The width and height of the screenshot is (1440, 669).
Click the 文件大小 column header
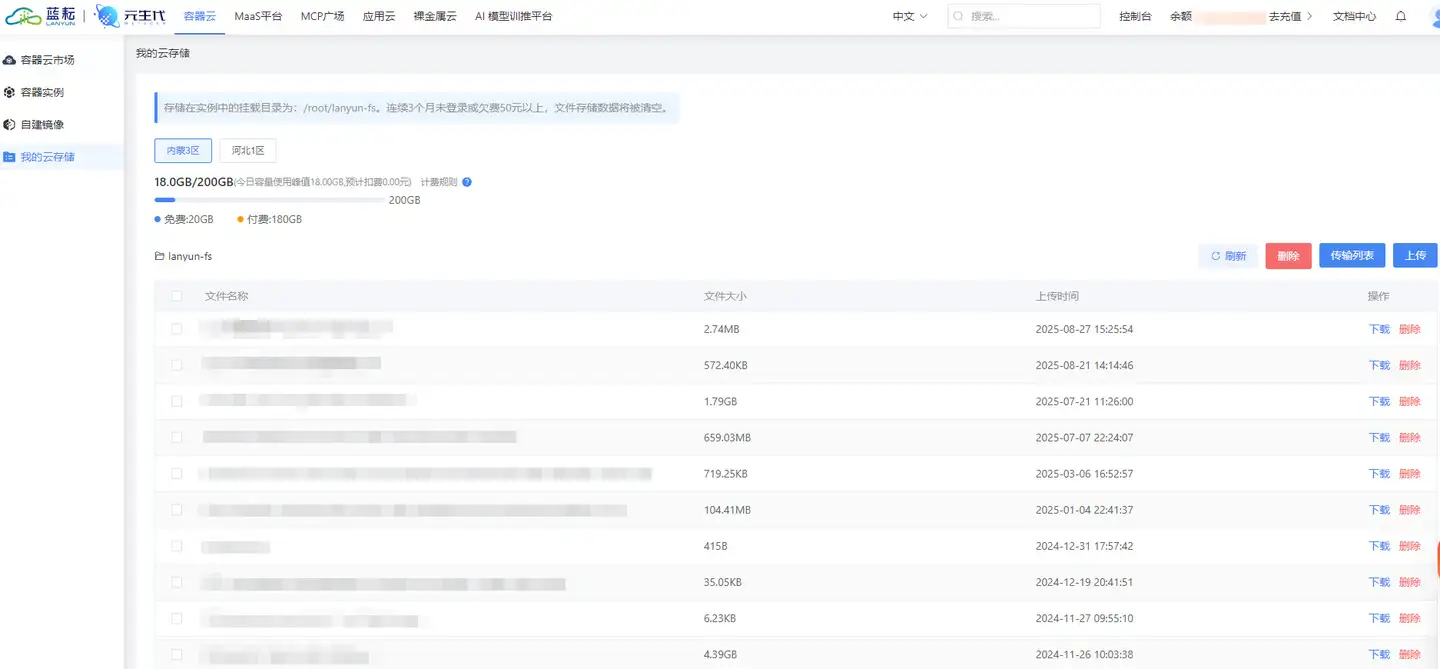725,296
